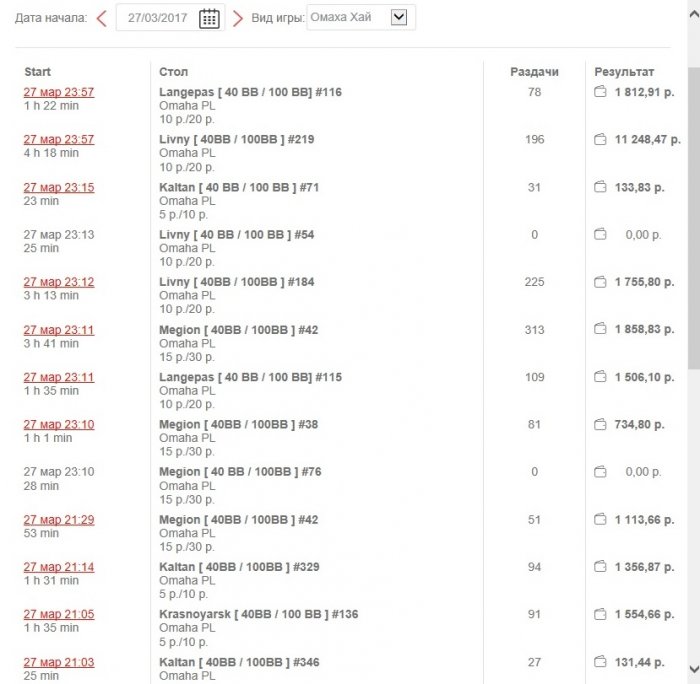This screenshot has width=700, height=684.
Task: Open the calendar date picker icon
Action: click(209, 18)
